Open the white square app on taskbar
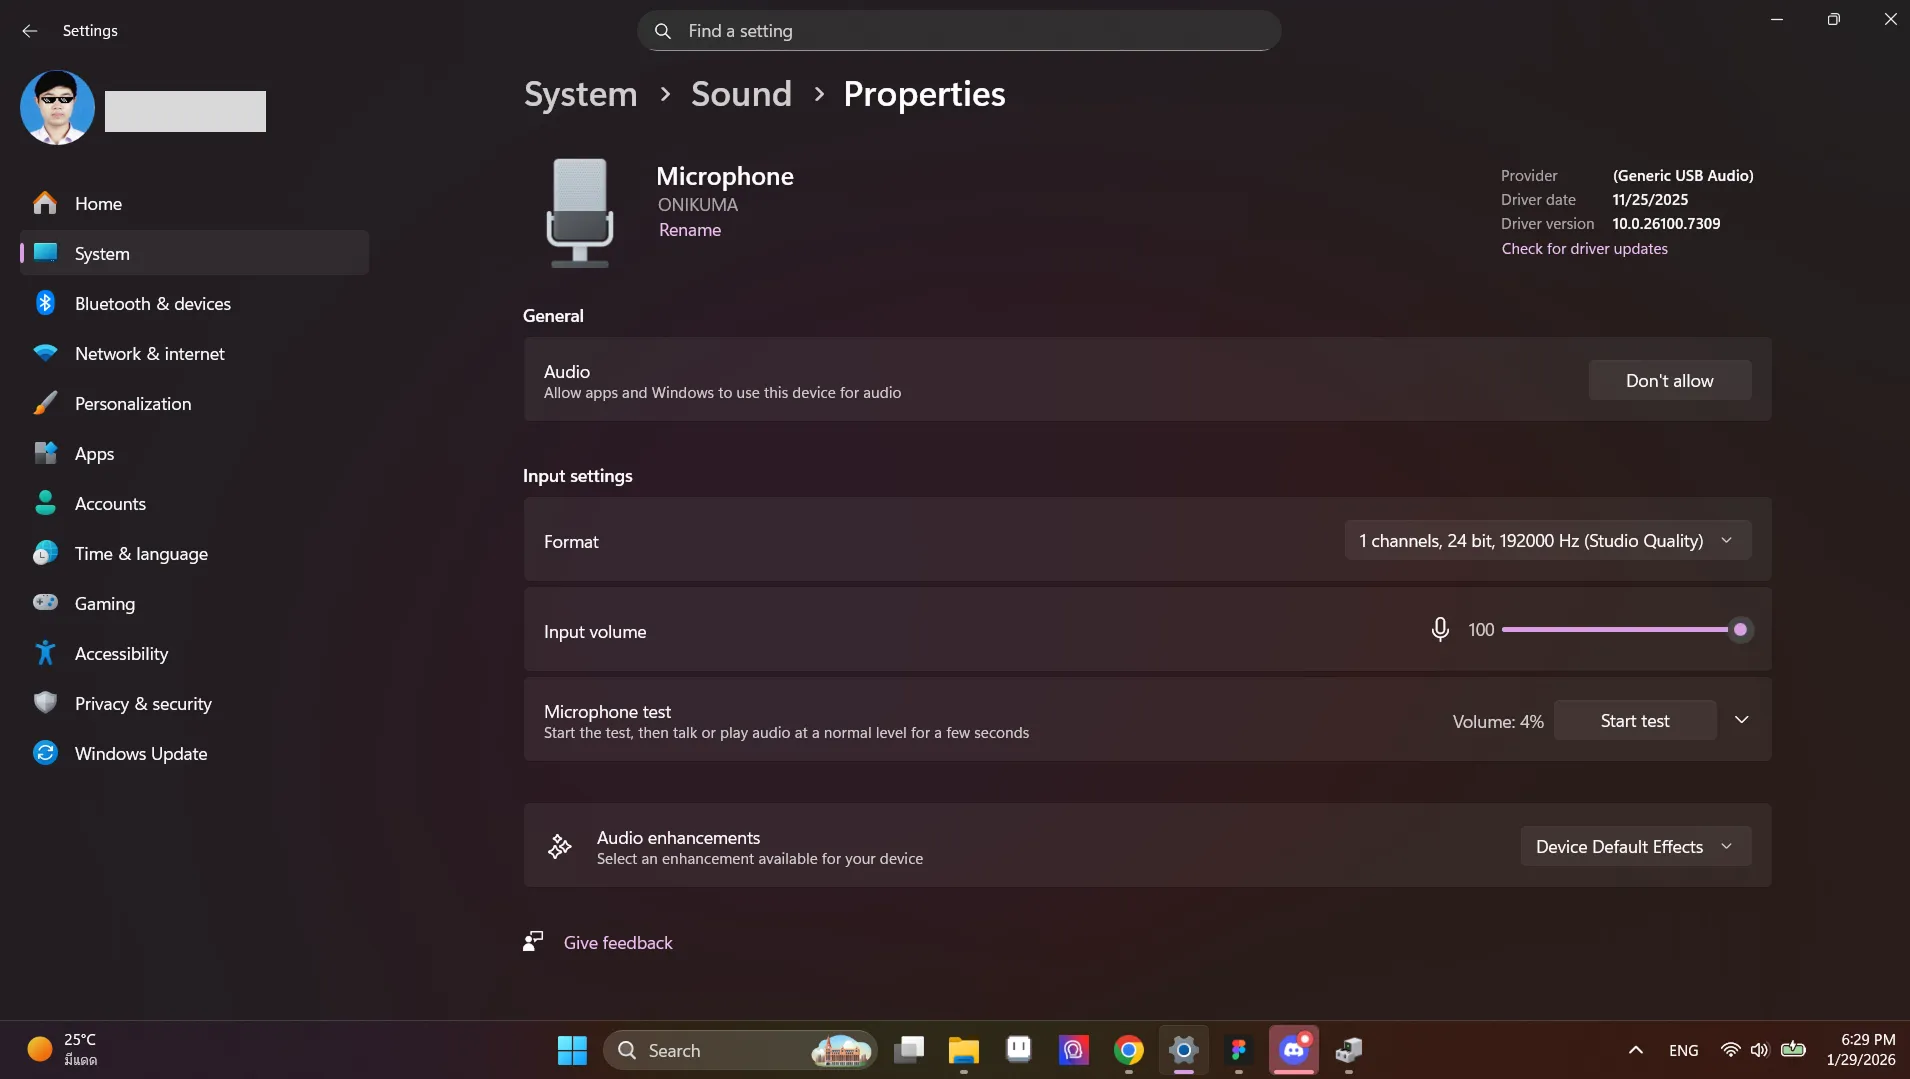 point(1019,1048)
